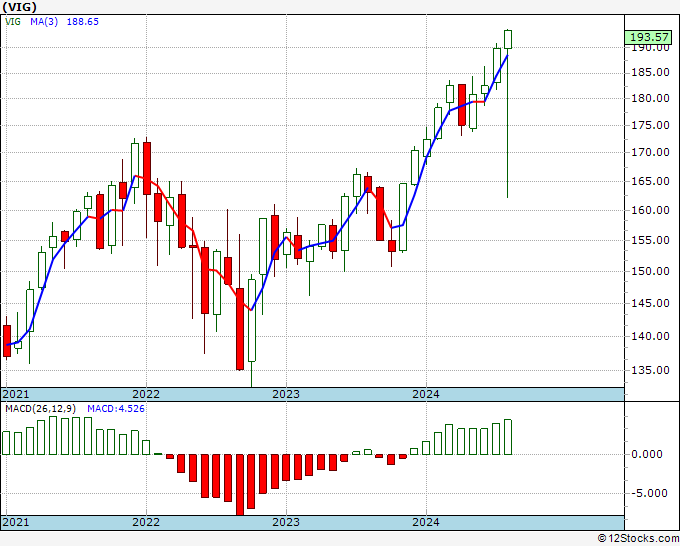Click the 170.00 price axis label
Screen dimensions: 680x546
pyautogui.click(x=651, y=152)
